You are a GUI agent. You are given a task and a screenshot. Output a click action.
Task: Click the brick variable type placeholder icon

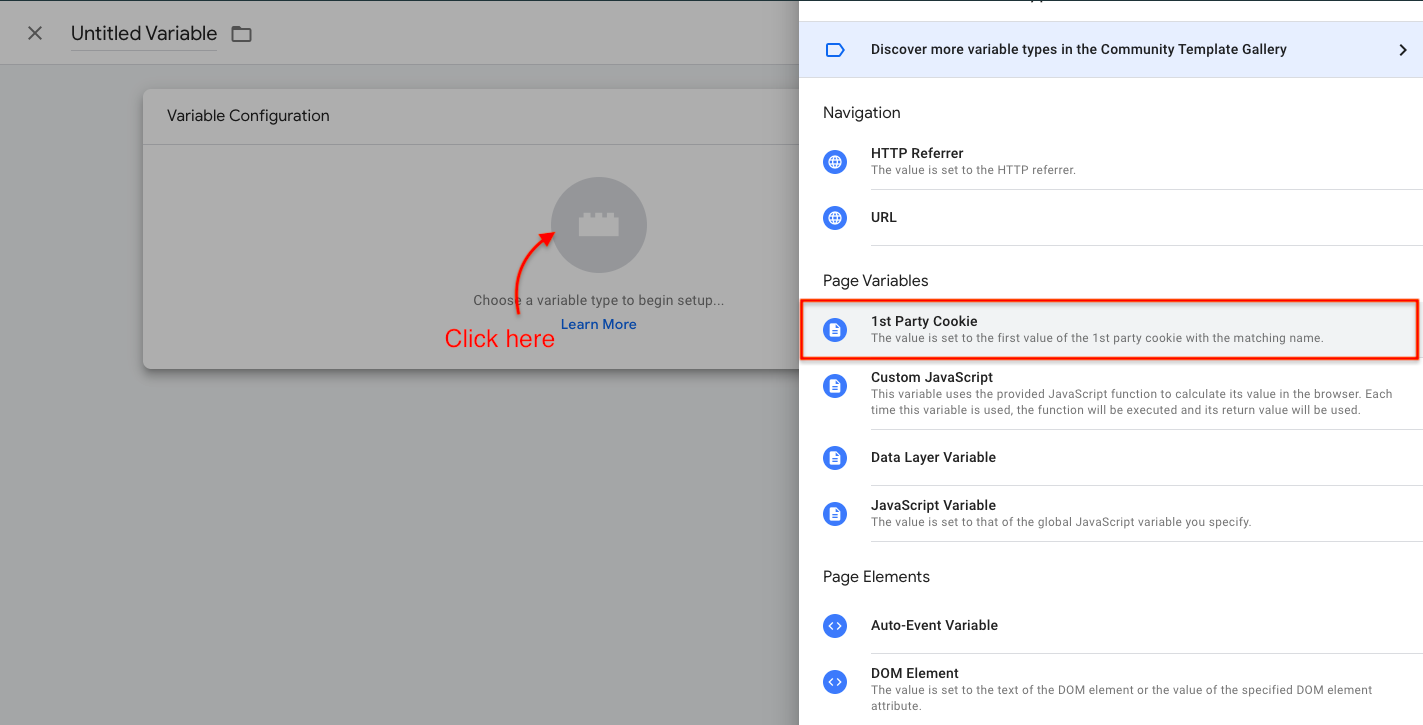(598, 225)
